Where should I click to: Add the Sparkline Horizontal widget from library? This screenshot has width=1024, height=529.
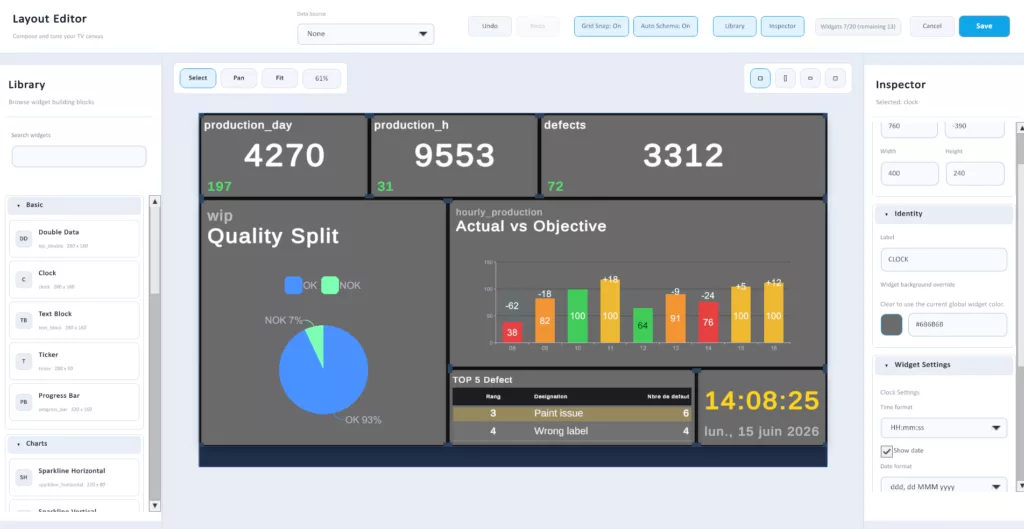pos(74,477)
